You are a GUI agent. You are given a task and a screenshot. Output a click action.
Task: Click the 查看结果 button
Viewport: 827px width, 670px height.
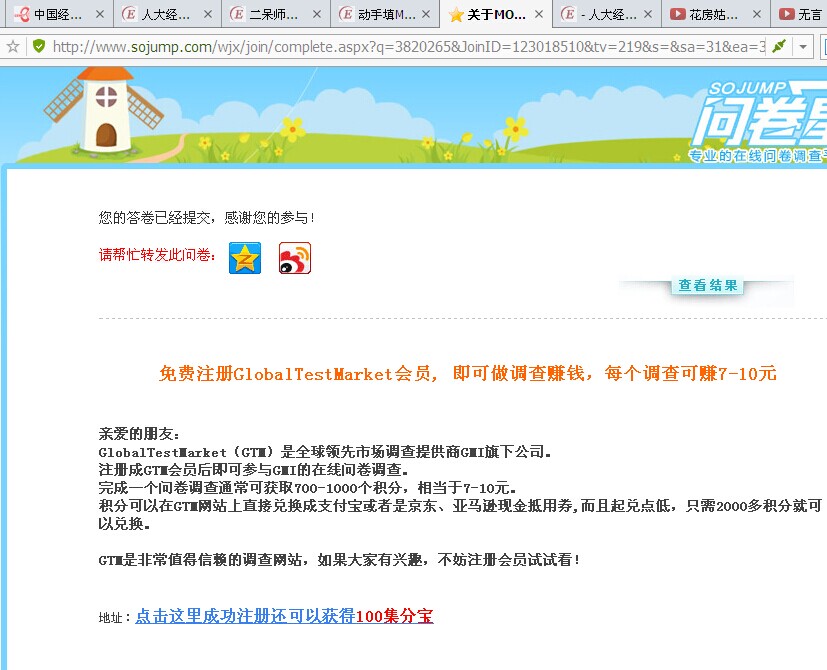tap(707, 286)
